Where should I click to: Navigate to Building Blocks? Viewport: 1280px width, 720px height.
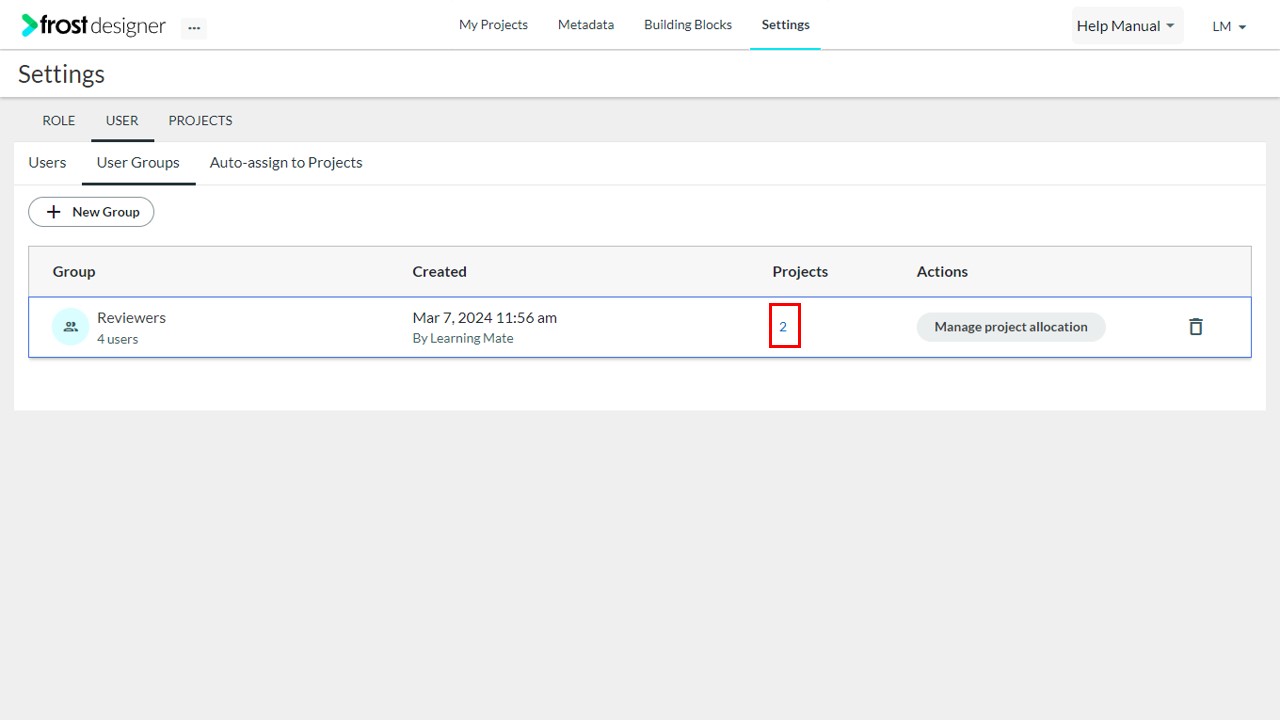click(x=688, y=25)
